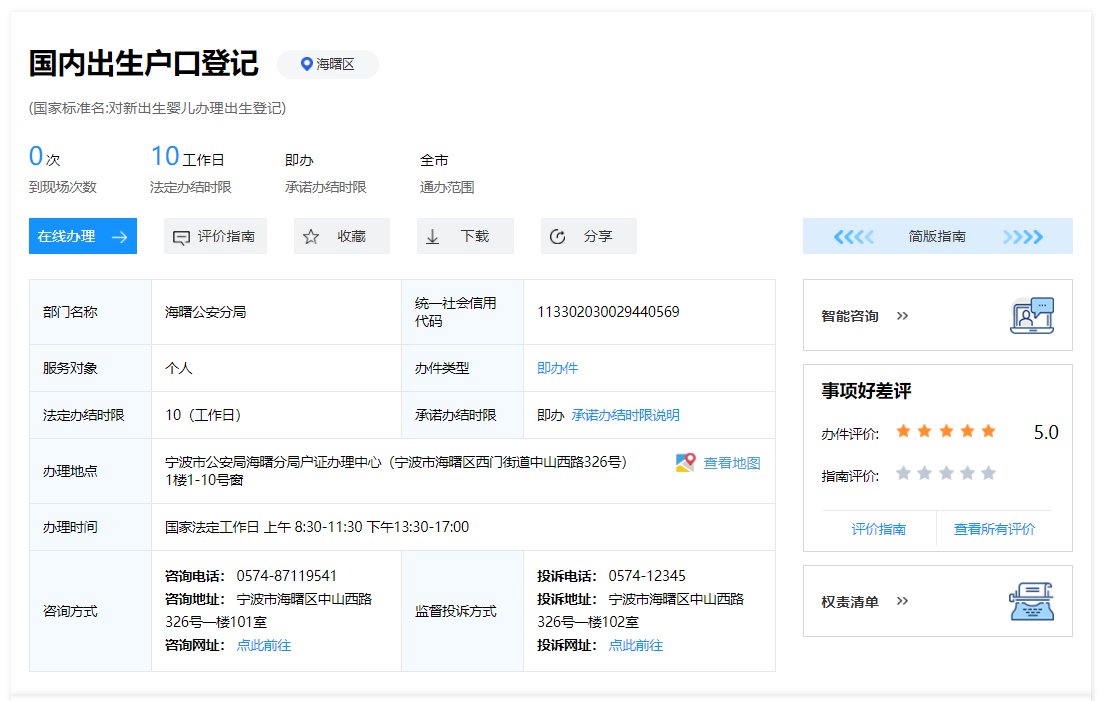Click the star icon for 收藏

click(311, 237)
